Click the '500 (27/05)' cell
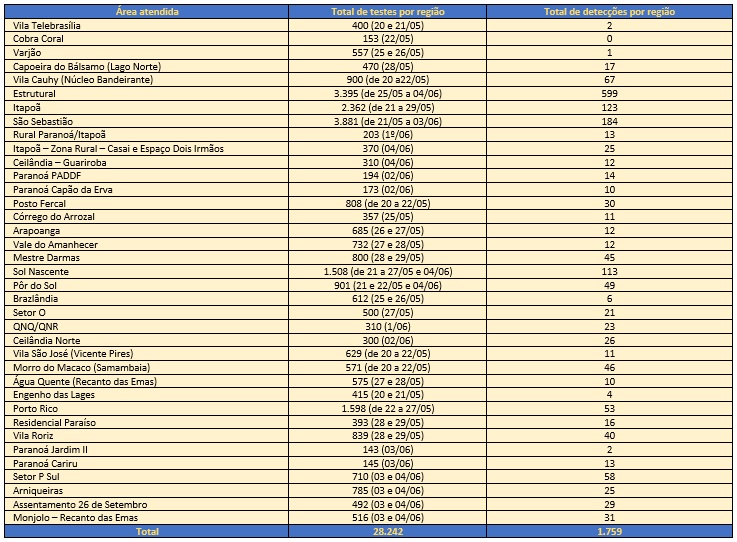 point(388,313)
